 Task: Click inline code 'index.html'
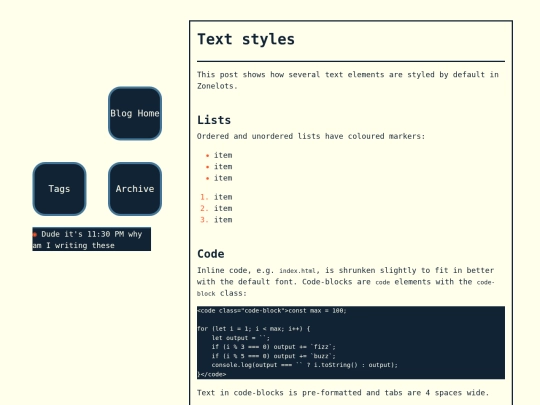click(x=297, y=271)
